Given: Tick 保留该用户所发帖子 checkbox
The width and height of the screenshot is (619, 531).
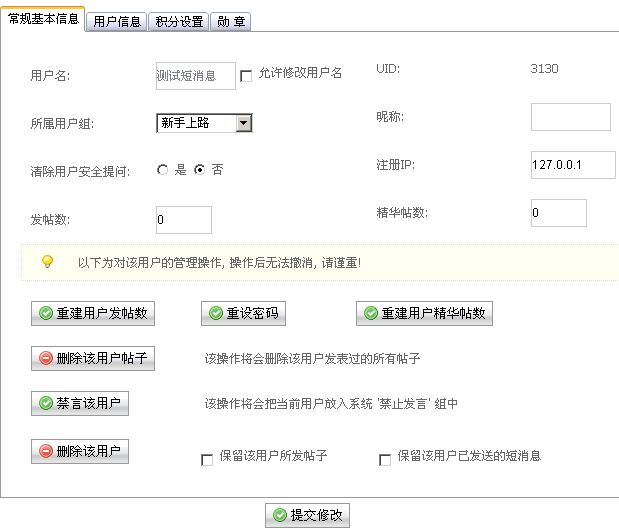Looking at the screenshot, I should pyautogui.click(x=207, y=460).
